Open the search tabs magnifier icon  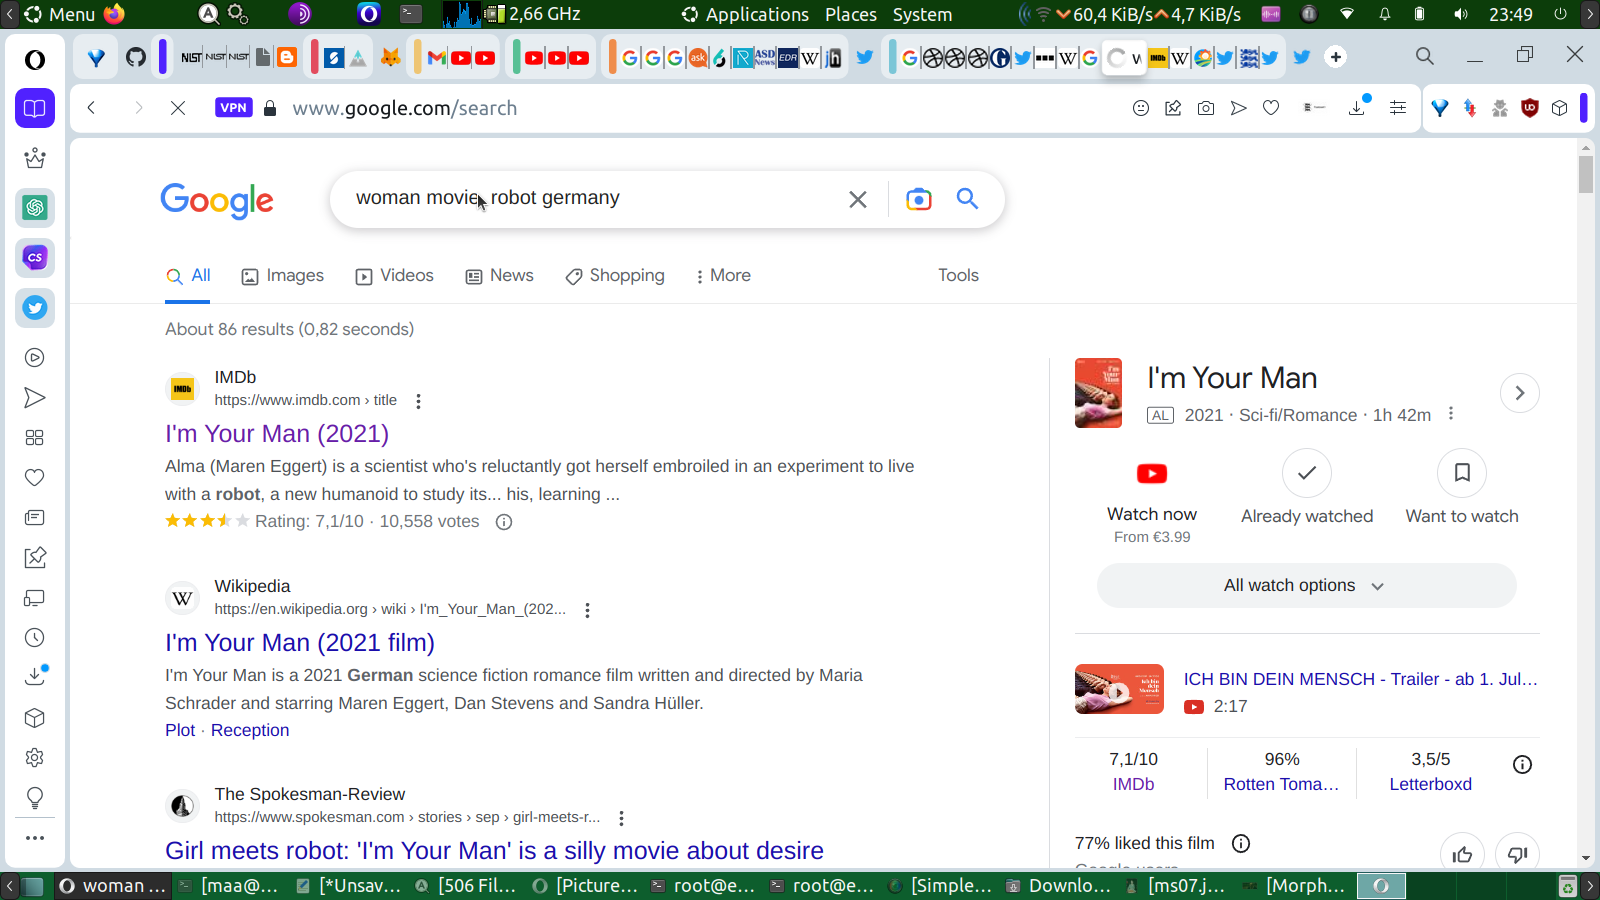(1425, 57)
